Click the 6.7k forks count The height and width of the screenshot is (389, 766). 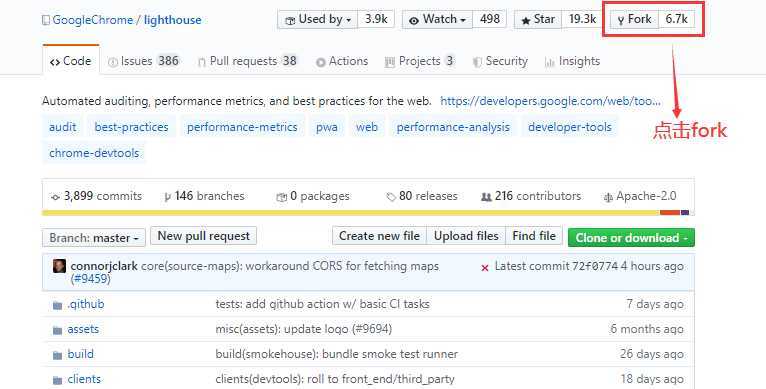(x=677, y=19)
